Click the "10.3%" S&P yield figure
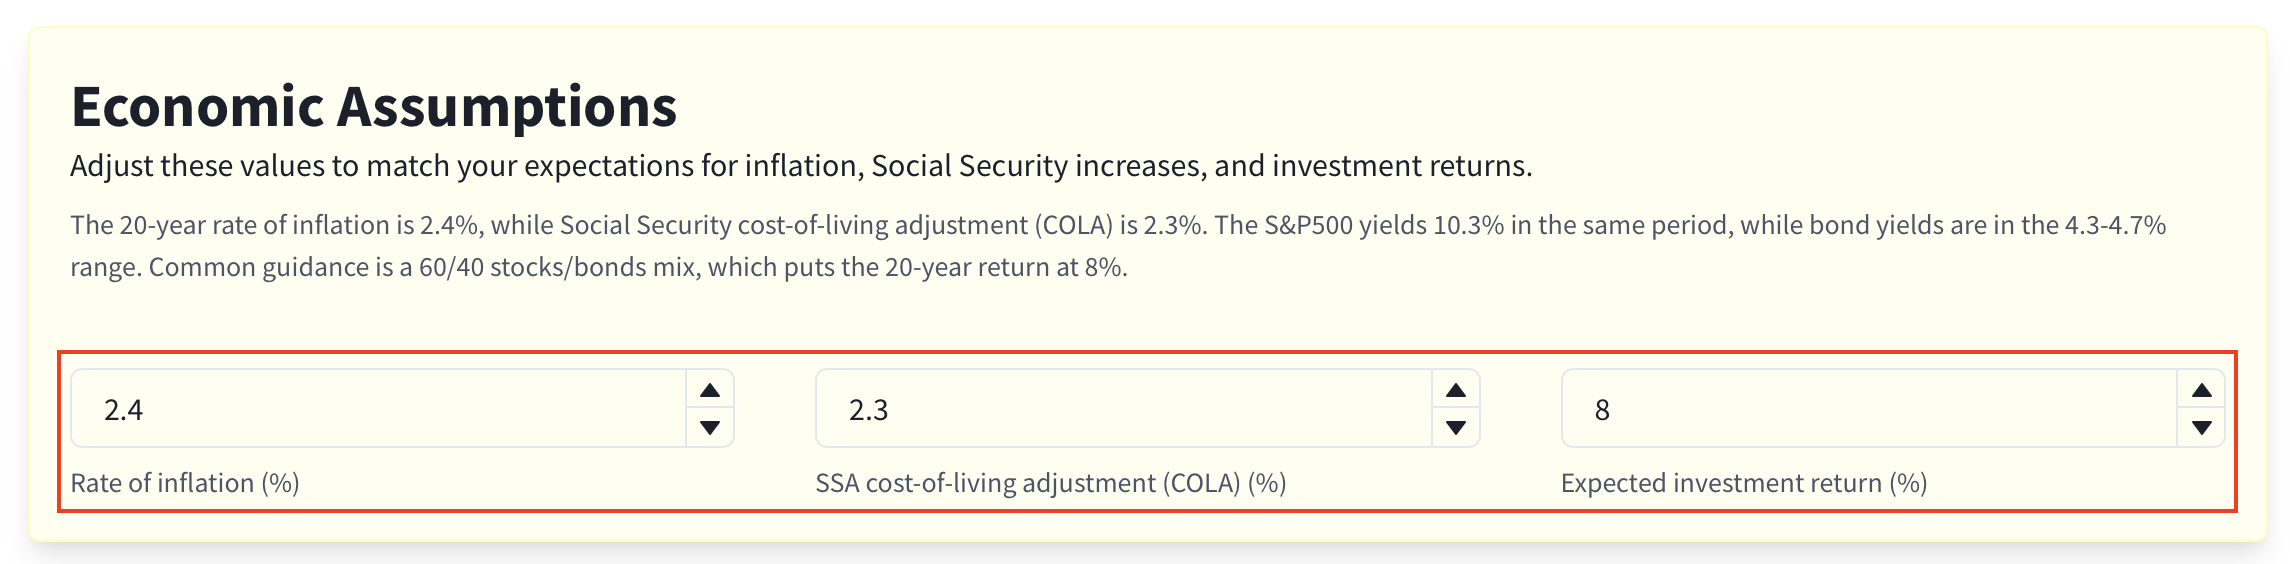This screenshot has width=2290, height=564. click(x=1469, y=225)
